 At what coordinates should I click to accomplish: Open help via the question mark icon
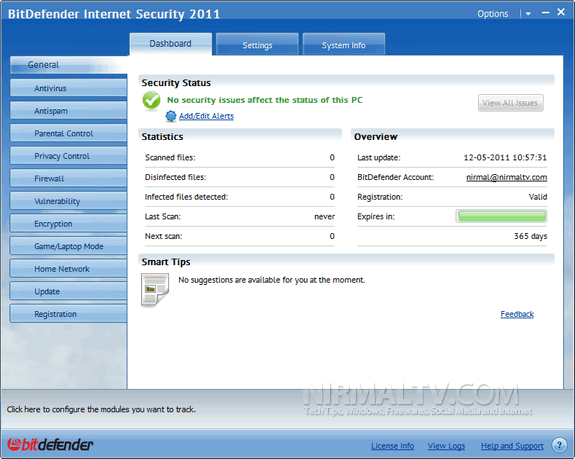pyautogui.click(x=559, y=445)
